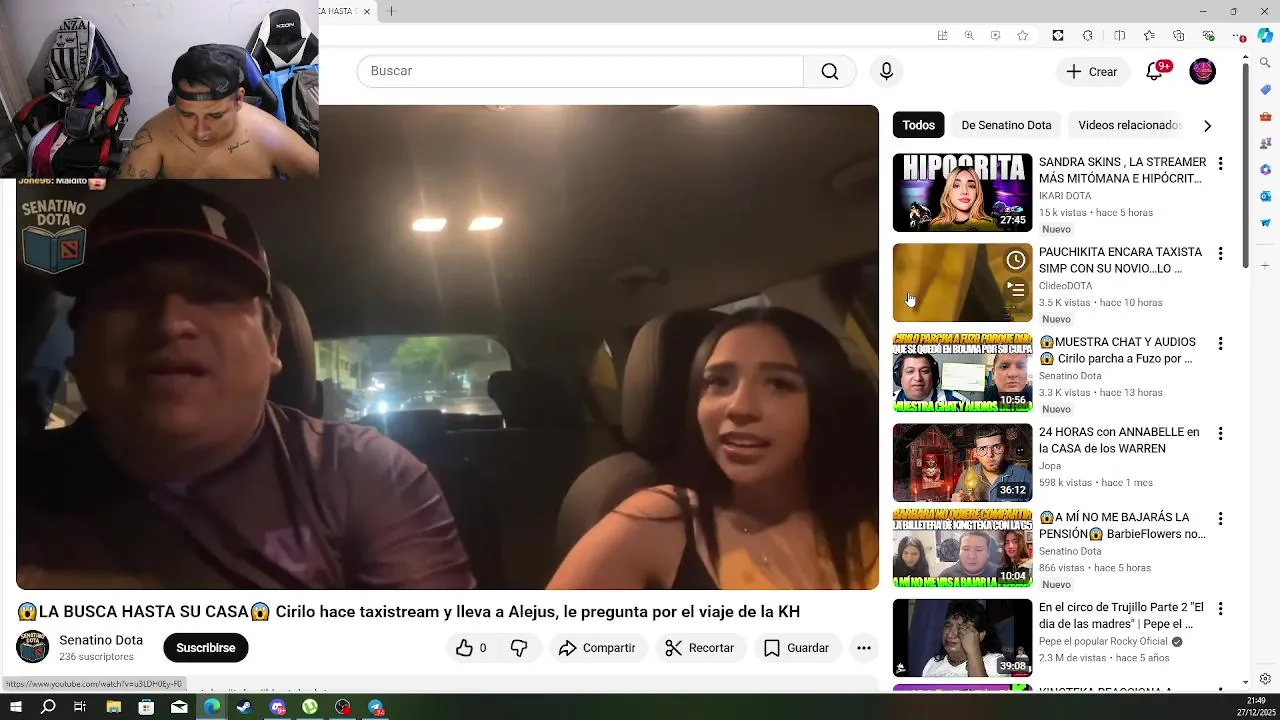This screenshot has height=720, width=1280.
Task: Close the current YouTube browser tab
Action: pyautogui.click(x=367, y=11)
